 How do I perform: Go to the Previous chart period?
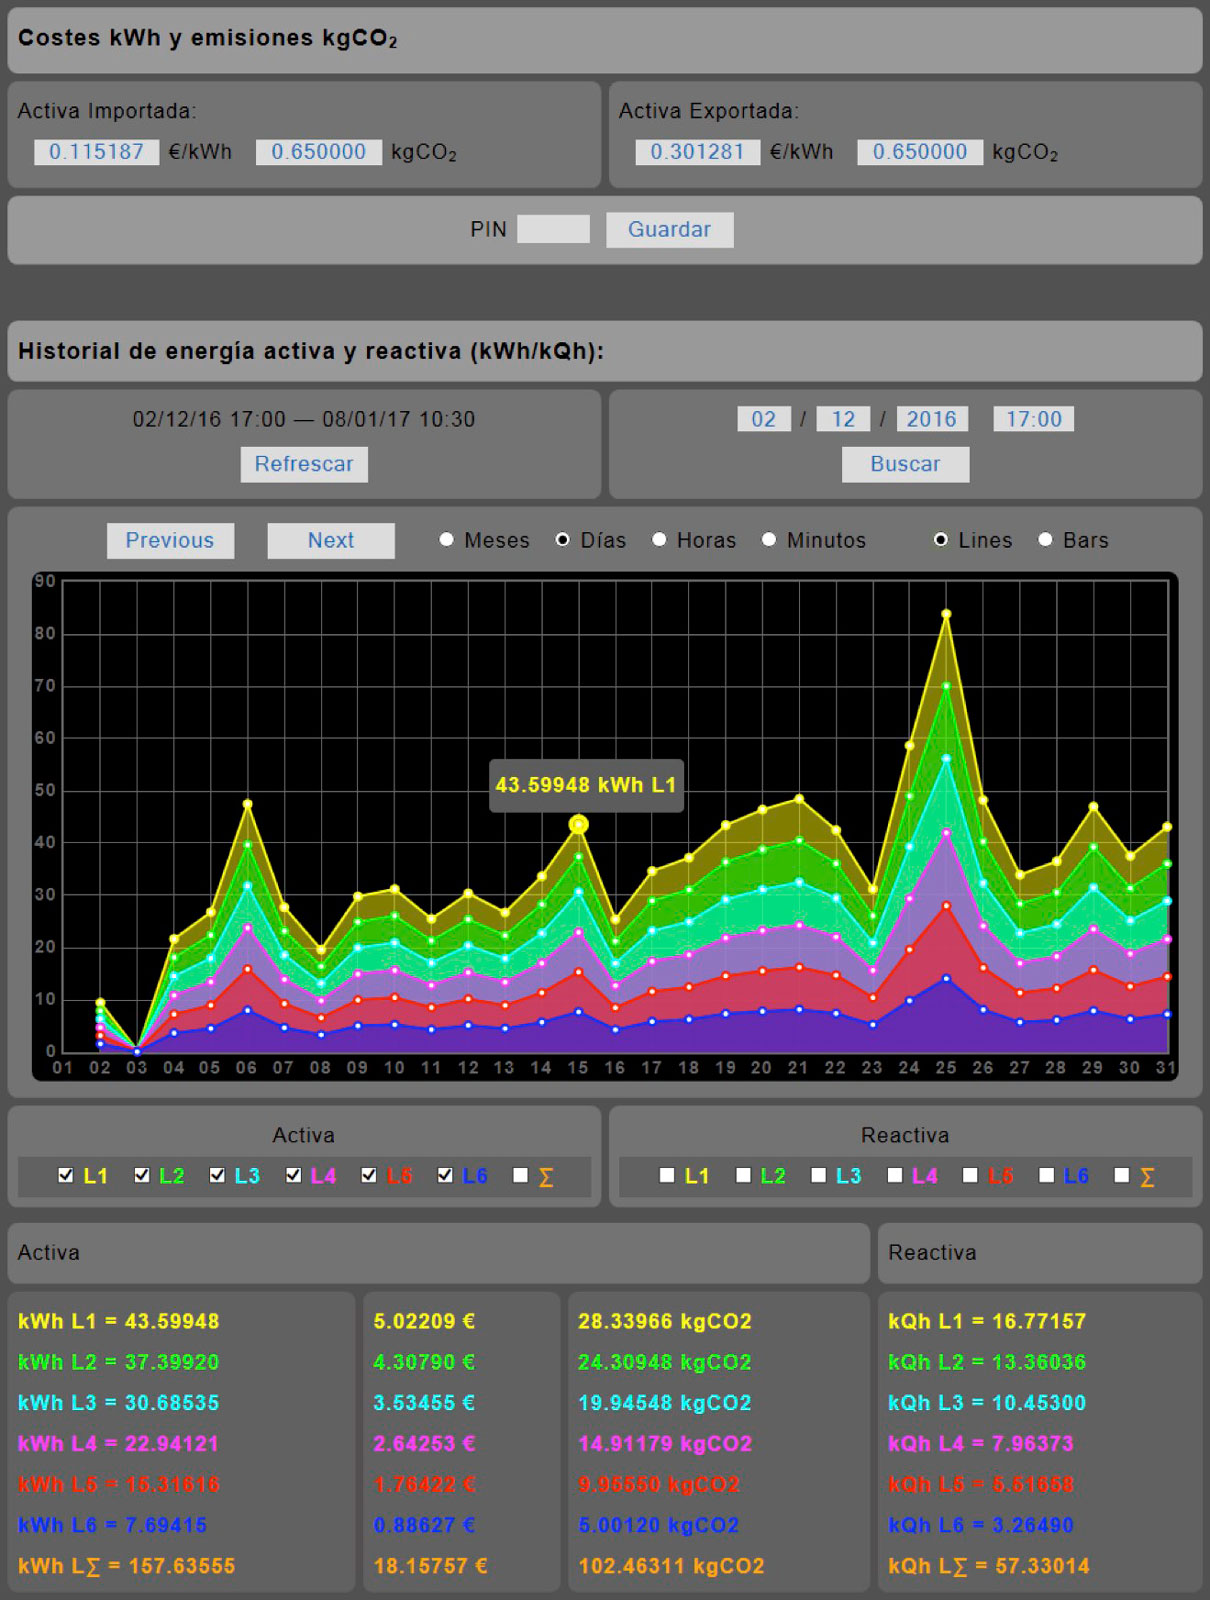170,541
